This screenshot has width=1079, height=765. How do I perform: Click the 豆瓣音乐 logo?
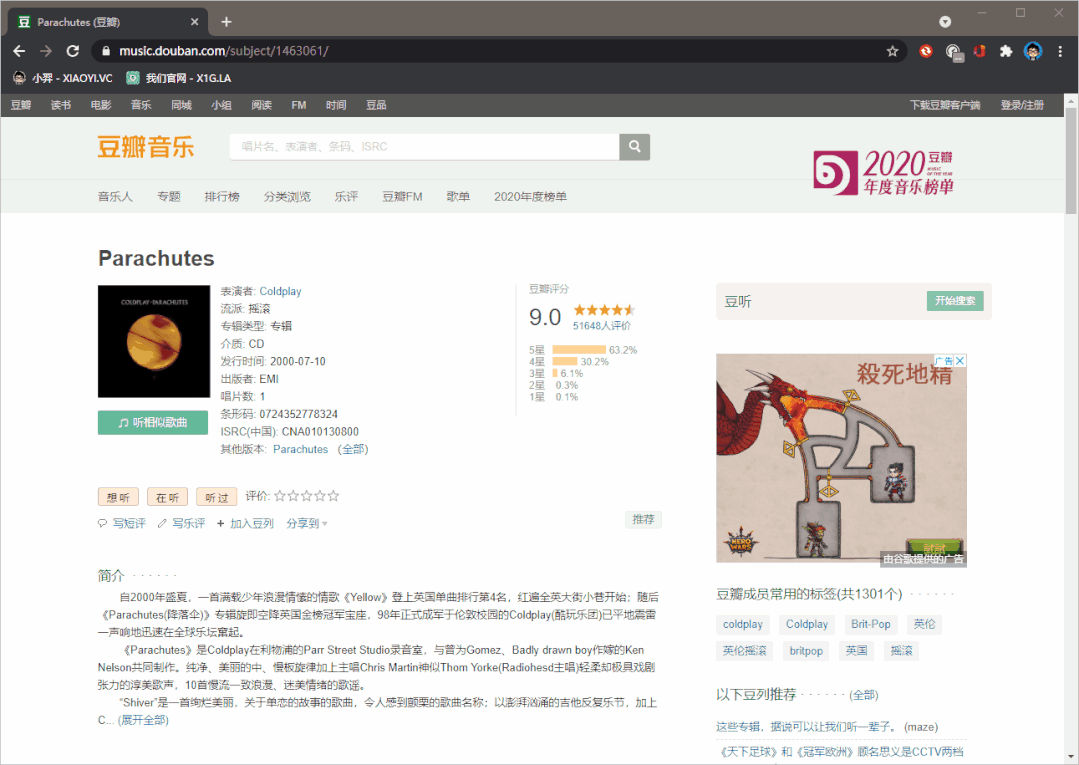(146, 147)
